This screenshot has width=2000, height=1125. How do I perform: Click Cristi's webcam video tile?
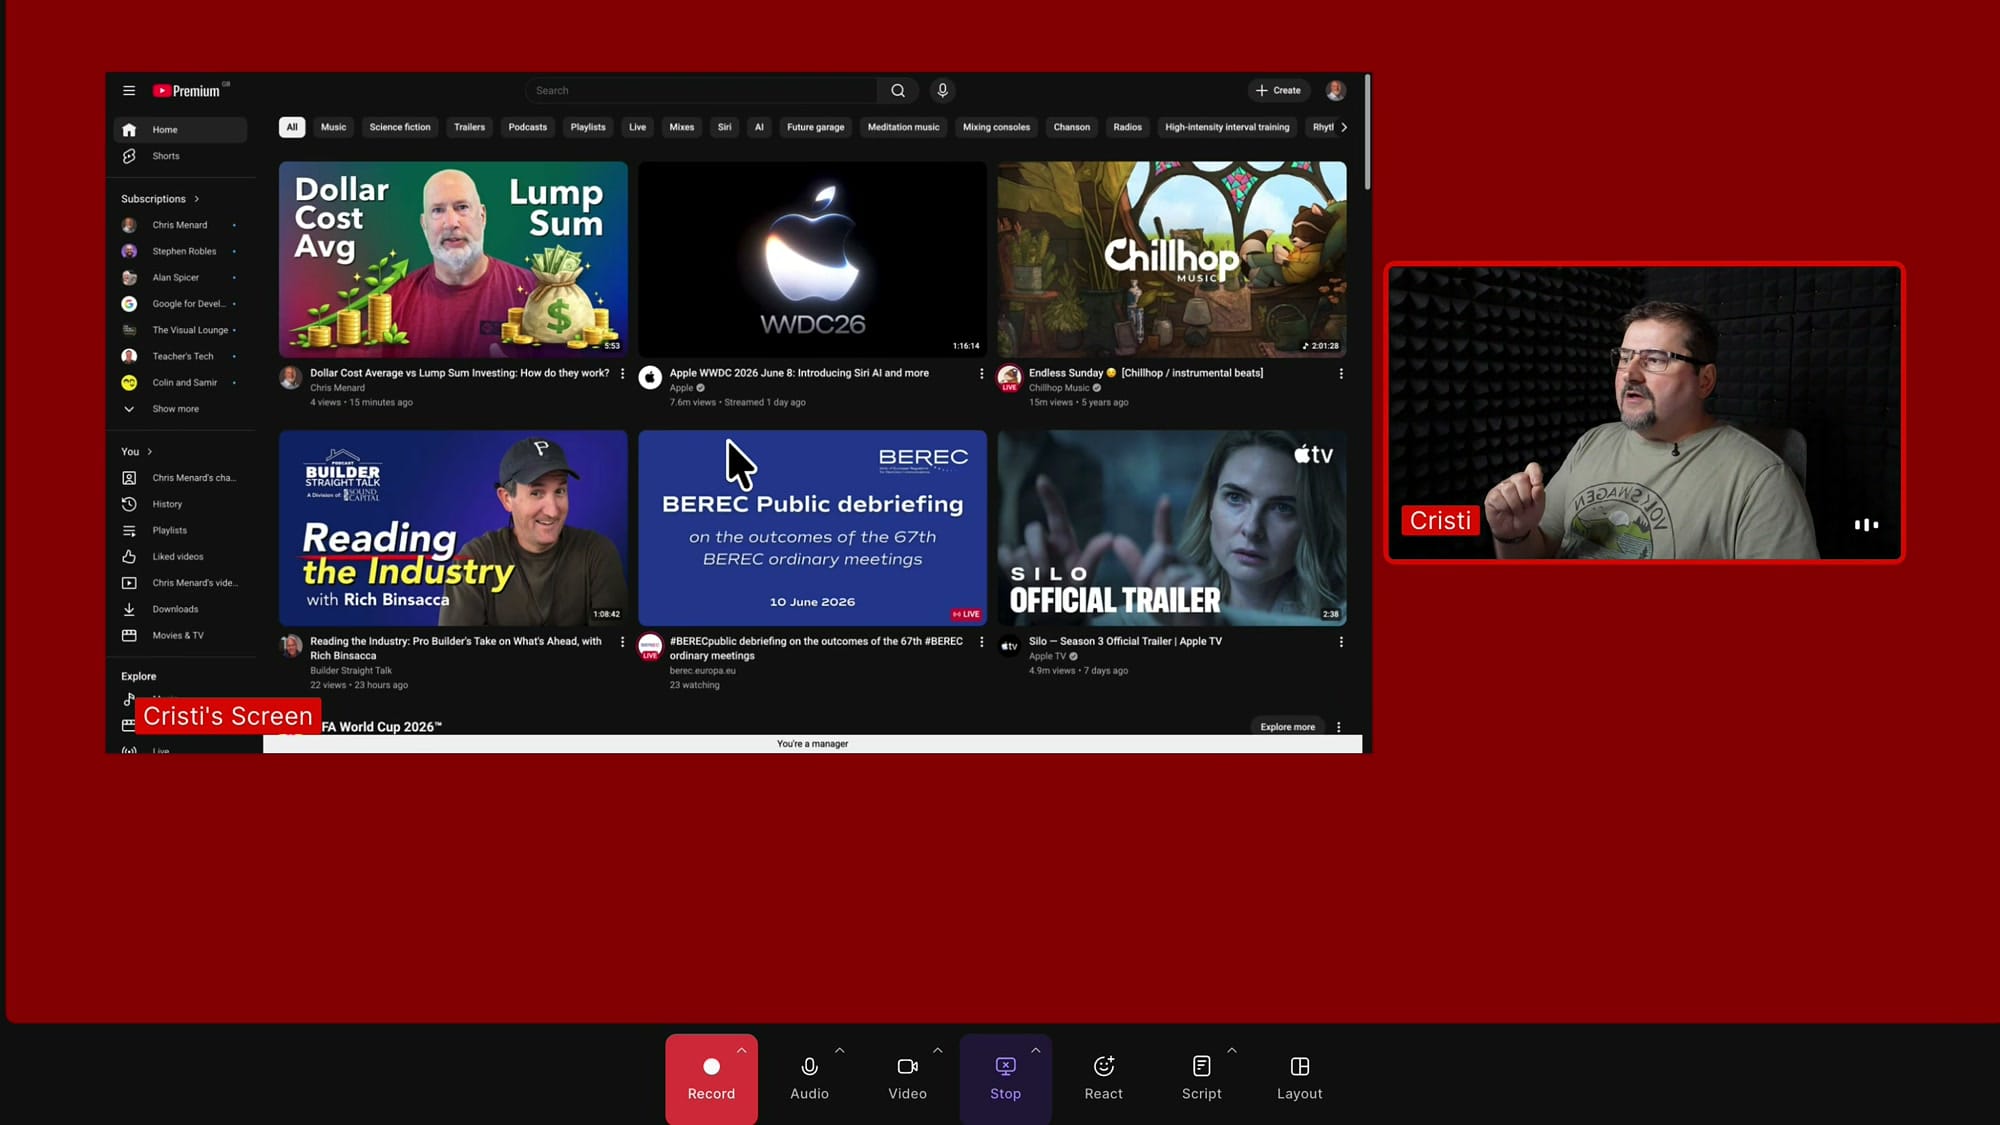pos(1644,412)
